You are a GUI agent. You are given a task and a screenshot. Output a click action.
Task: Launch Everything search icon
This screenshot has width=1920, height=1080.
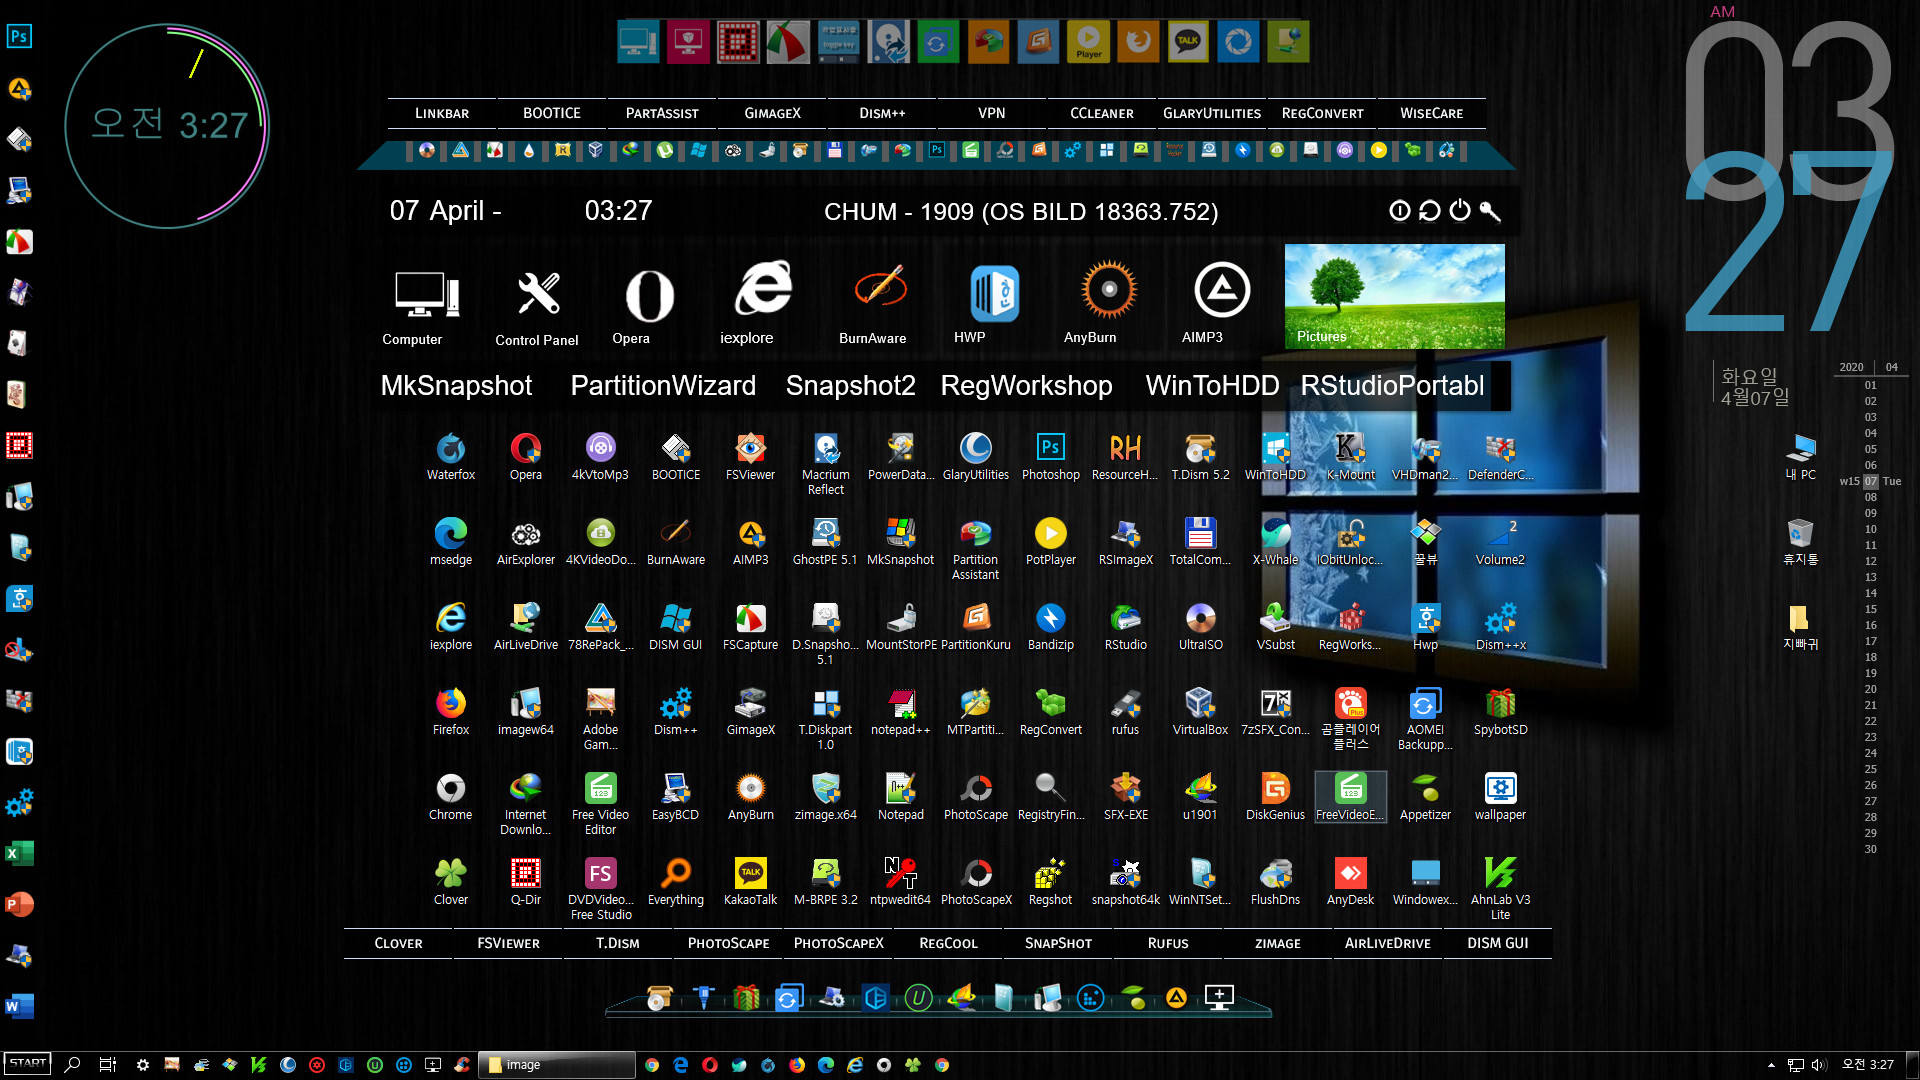[x=676, y=882]
